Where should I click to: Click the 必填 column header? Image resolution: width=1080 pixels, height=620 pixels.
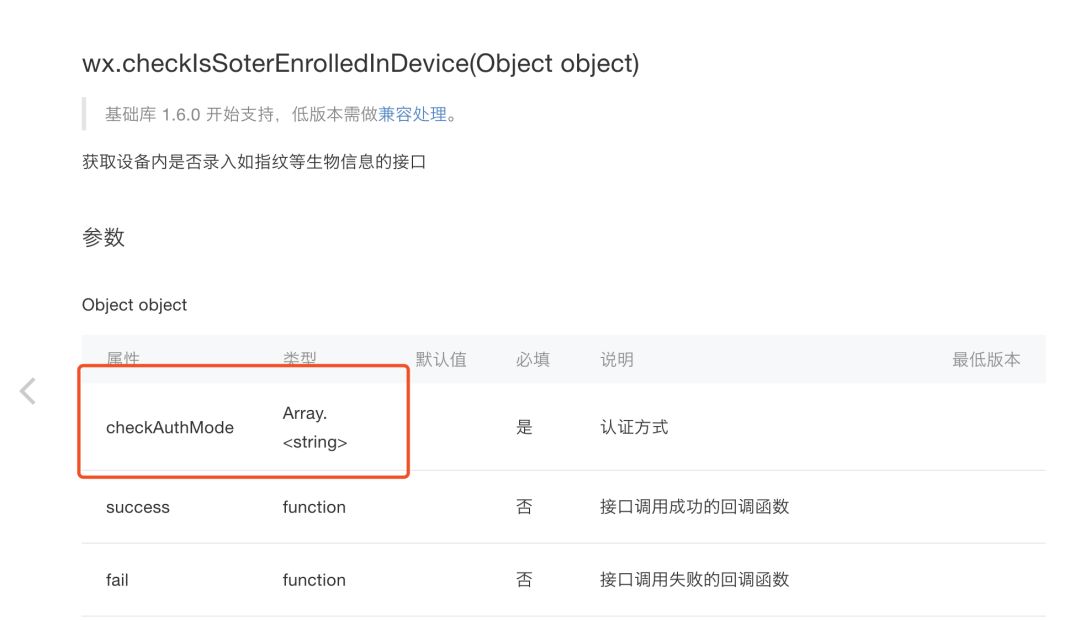[x=532, y=359]
